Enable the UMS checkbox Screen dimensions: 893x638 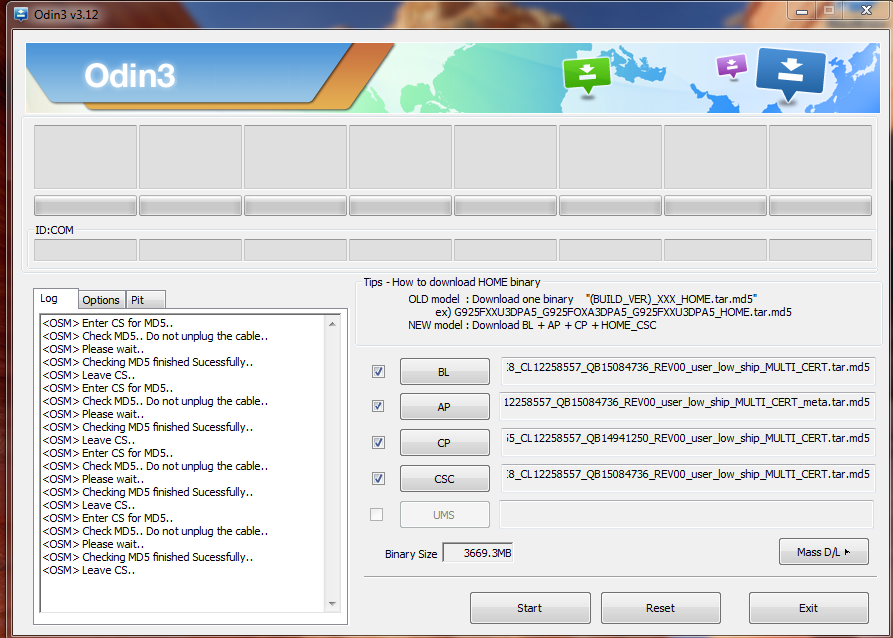coord(376,514)
